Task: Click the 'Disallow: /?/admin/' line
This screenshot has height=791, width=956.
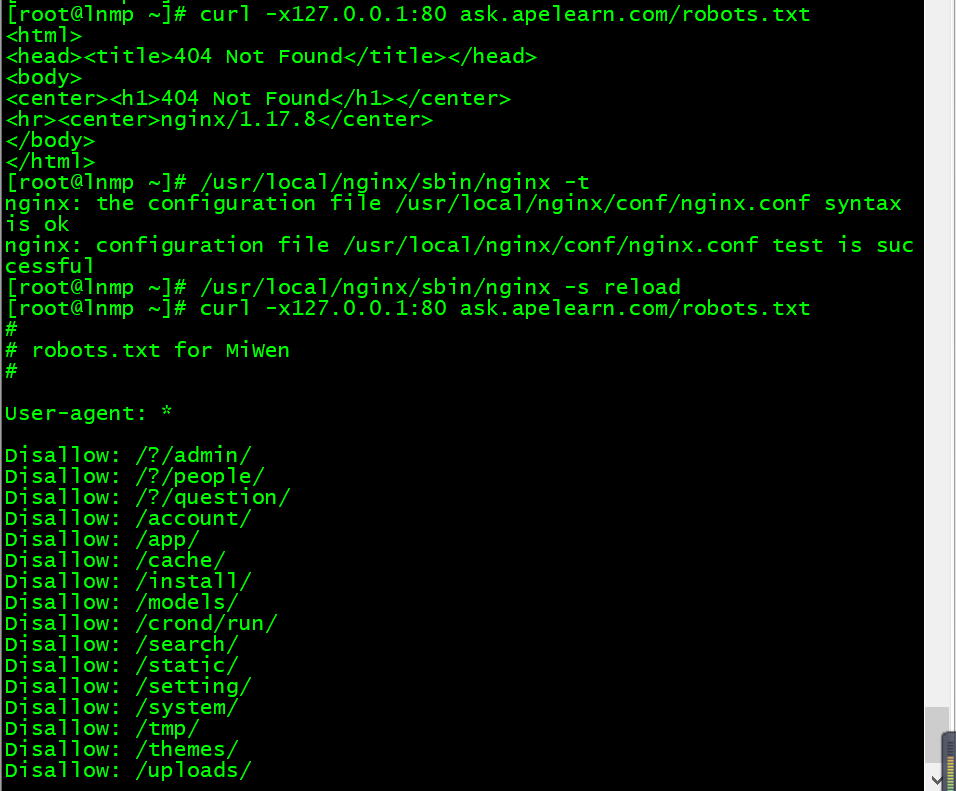Action: [x=128, y=455]
